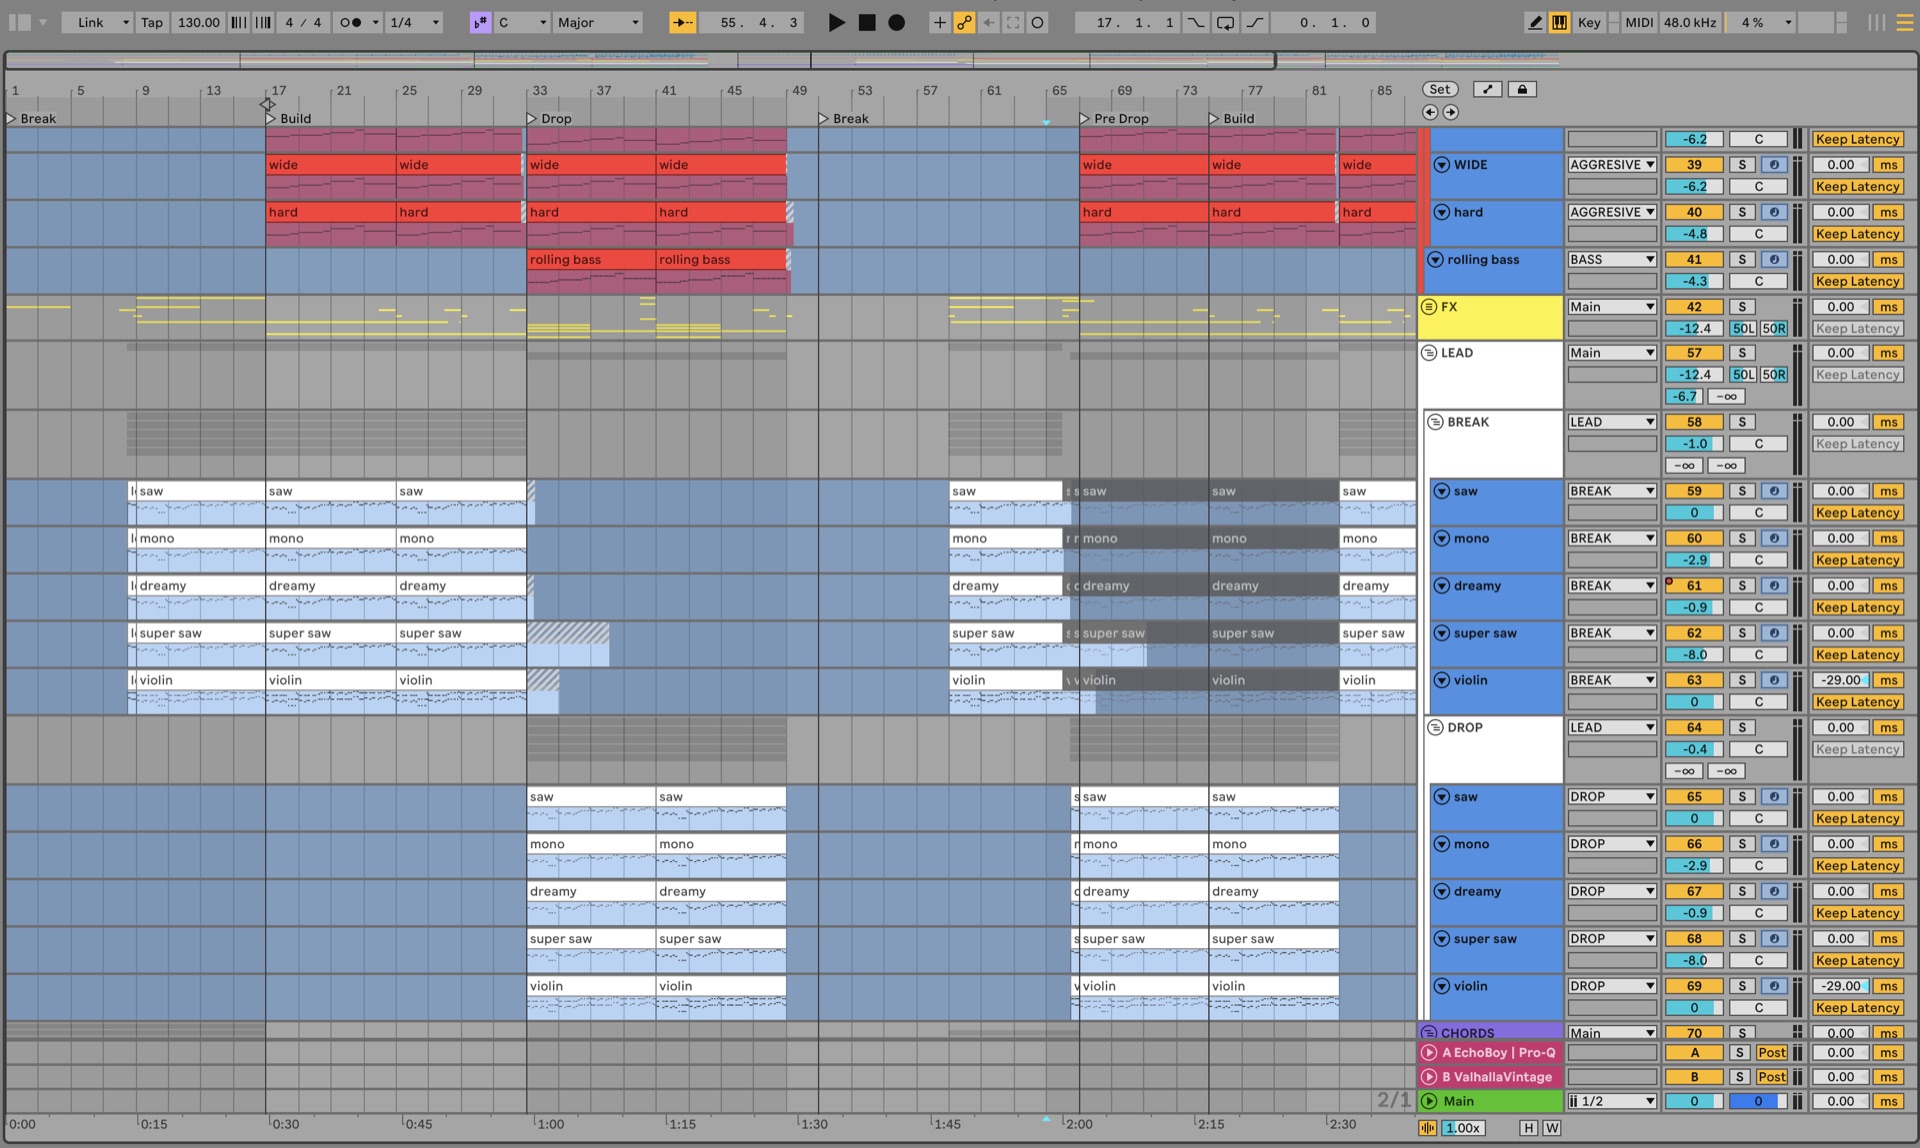
Task: Click the Stop transport button
Action: click(x=867, y=22)
